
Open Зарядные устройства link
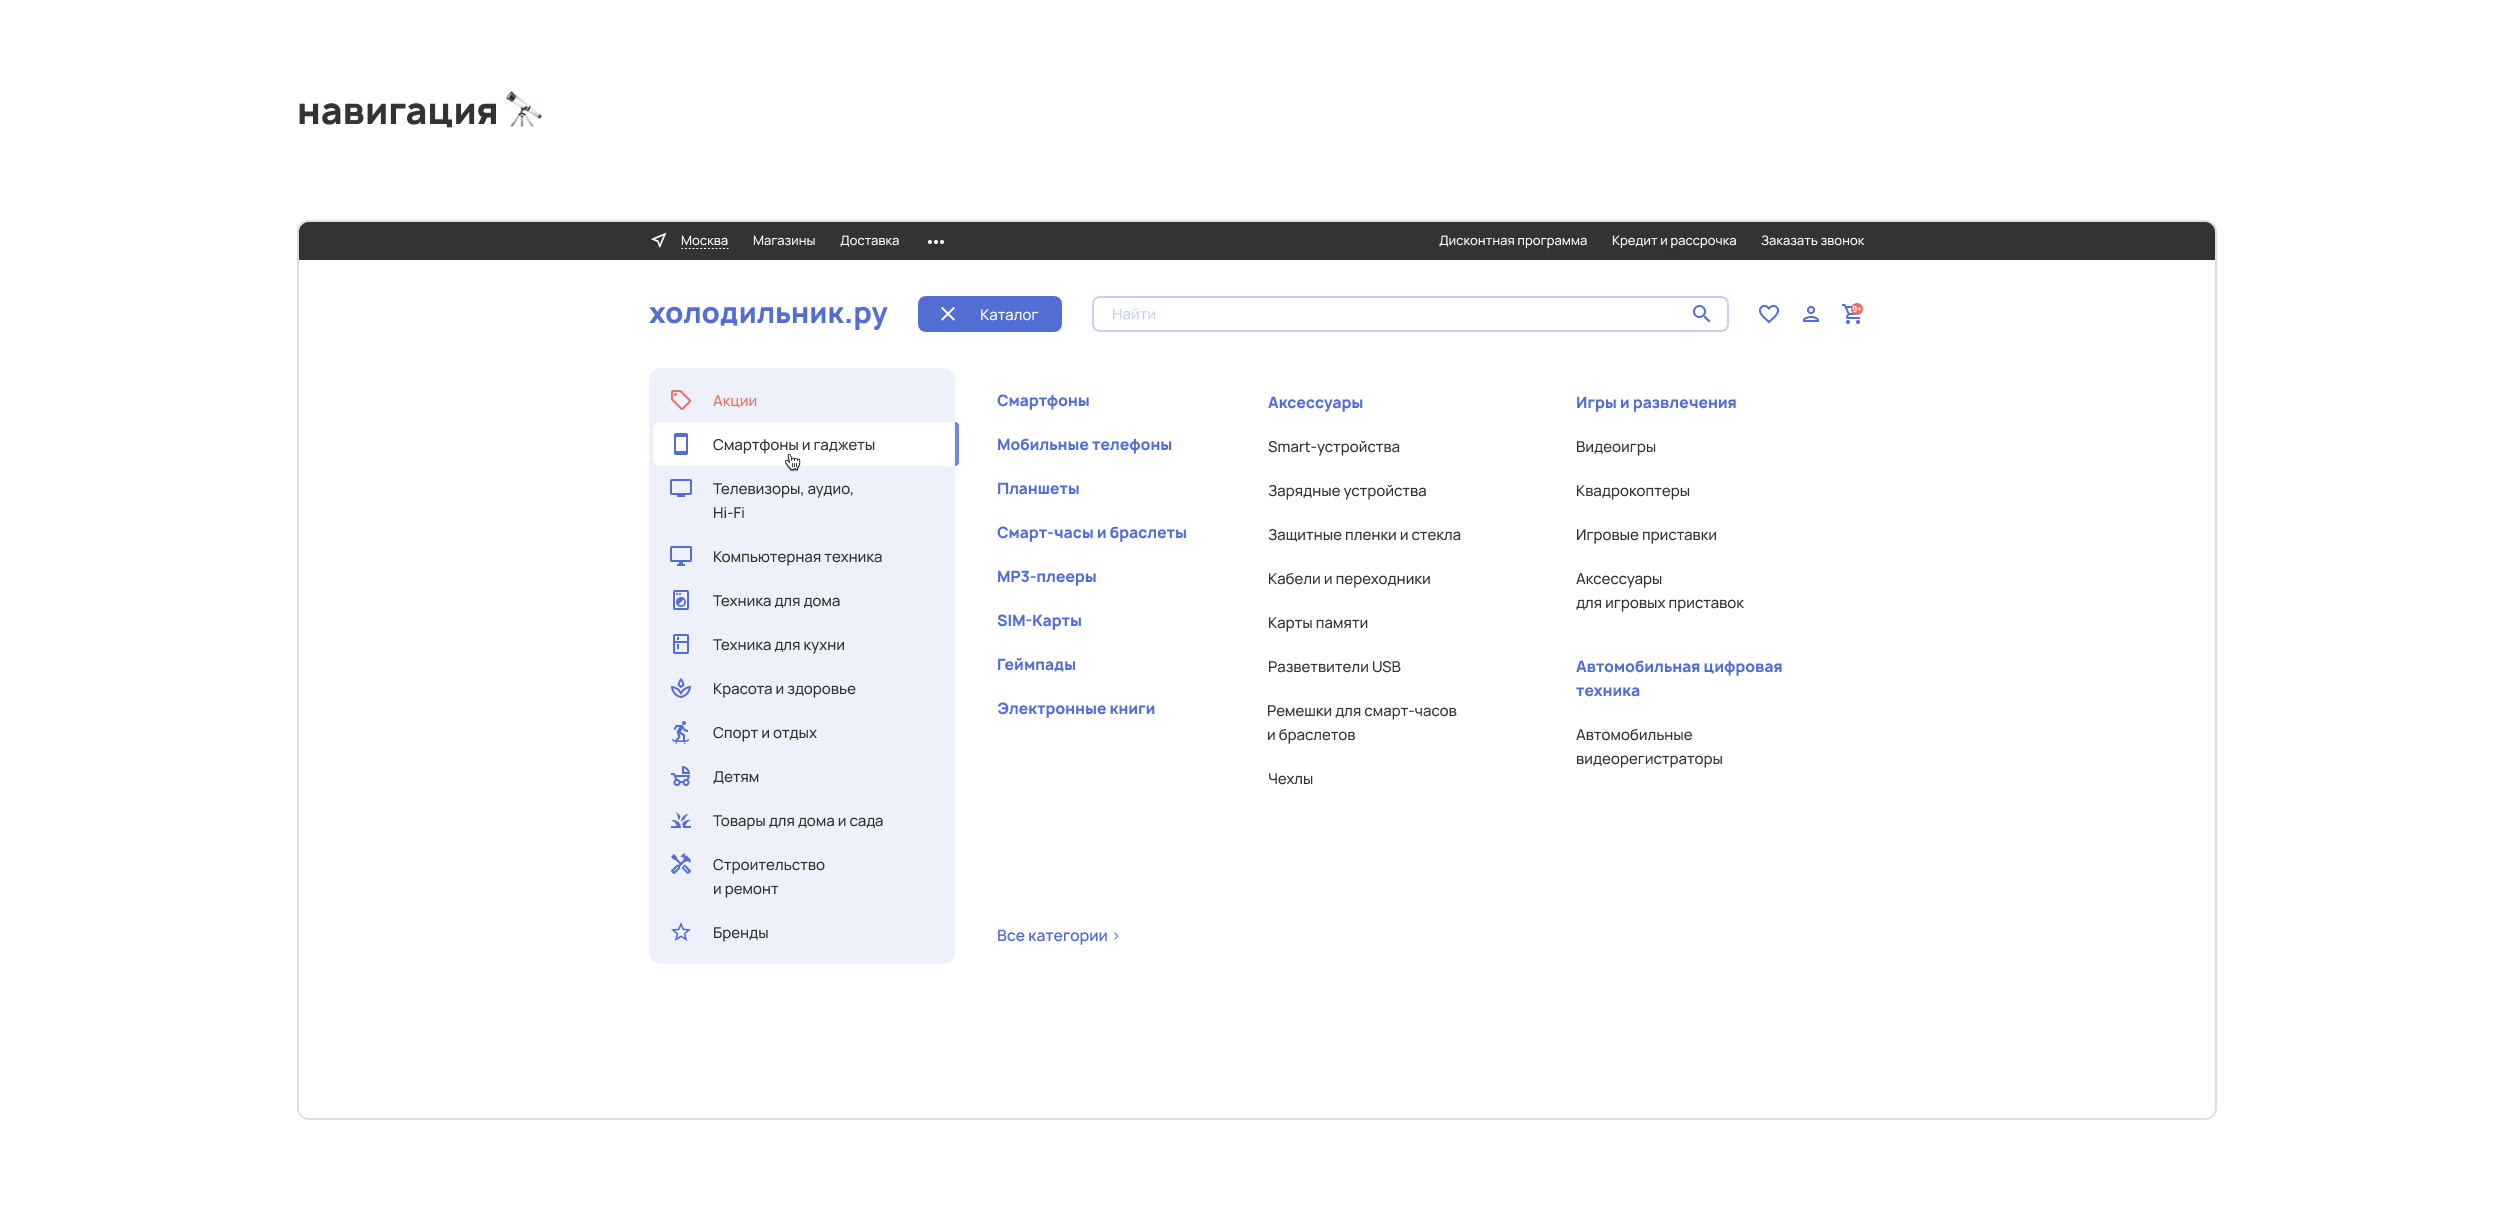click(1347, 490)
